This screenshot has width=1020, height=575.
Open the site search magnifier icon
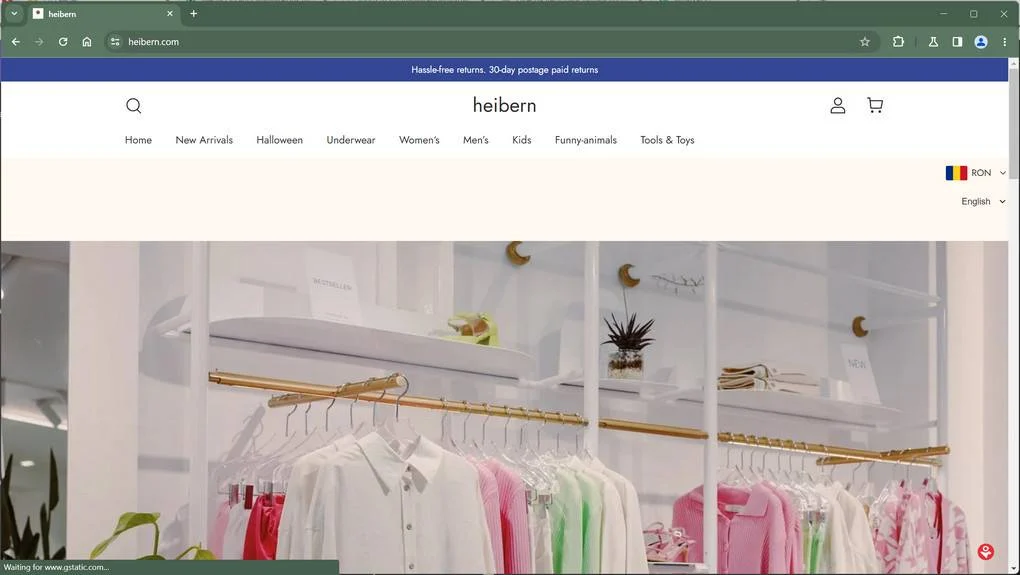coord(133,105)
